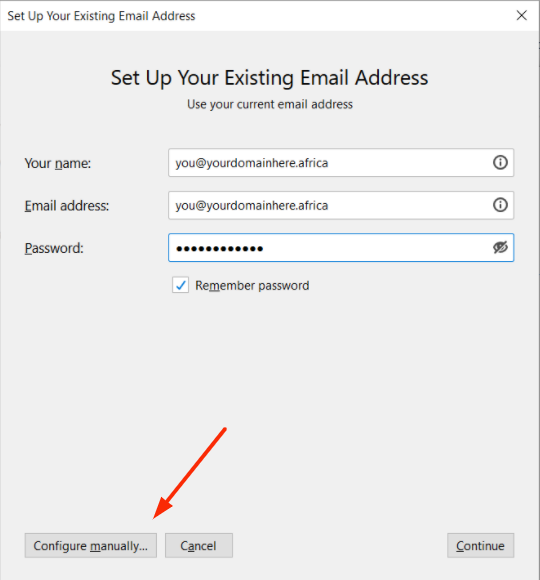This screenshot has width=540, height=580.
Task: Click the Email address label
Action: (x=67, y=206)
